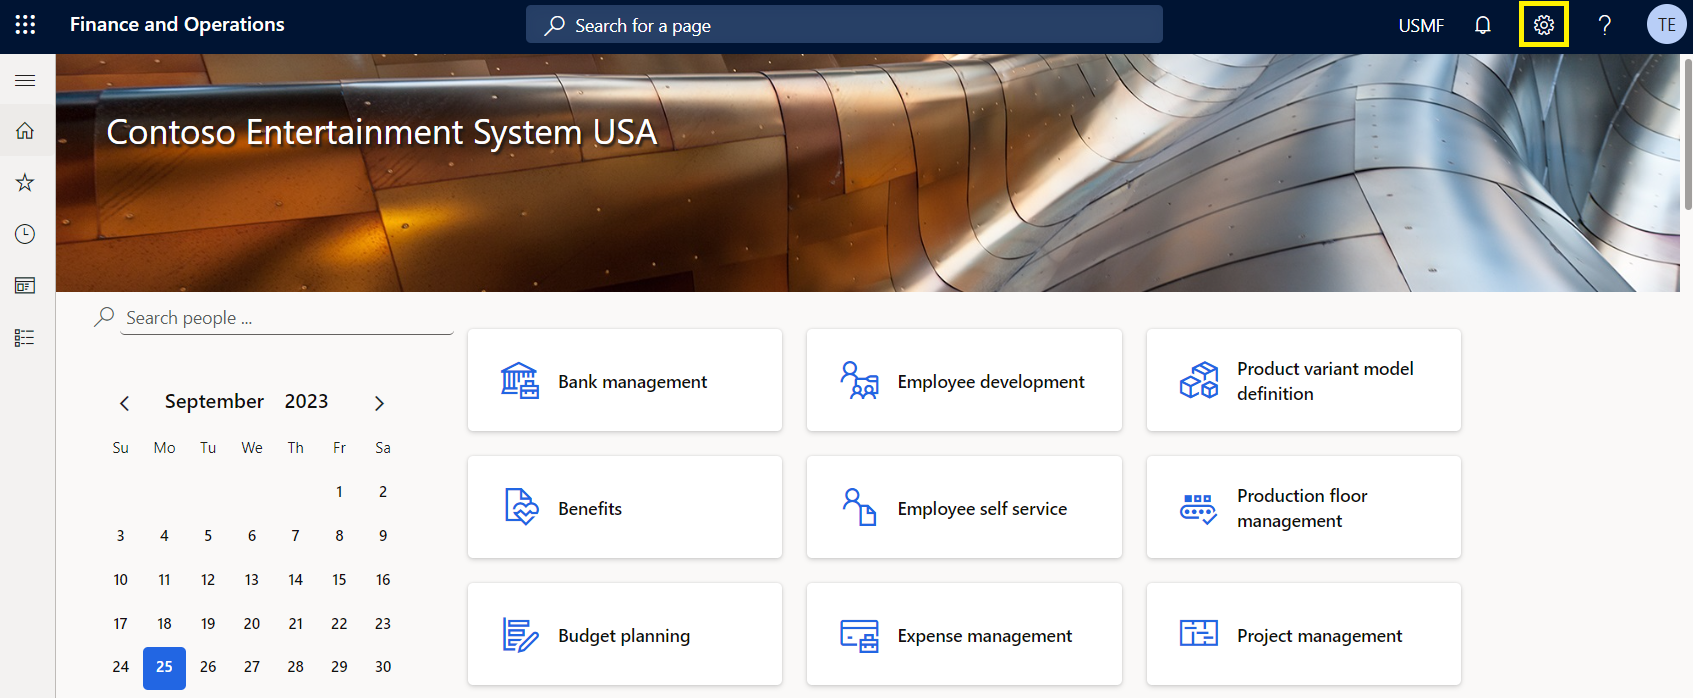
Task: Click the Employee development people icon
Action: [x=859, y=381]
